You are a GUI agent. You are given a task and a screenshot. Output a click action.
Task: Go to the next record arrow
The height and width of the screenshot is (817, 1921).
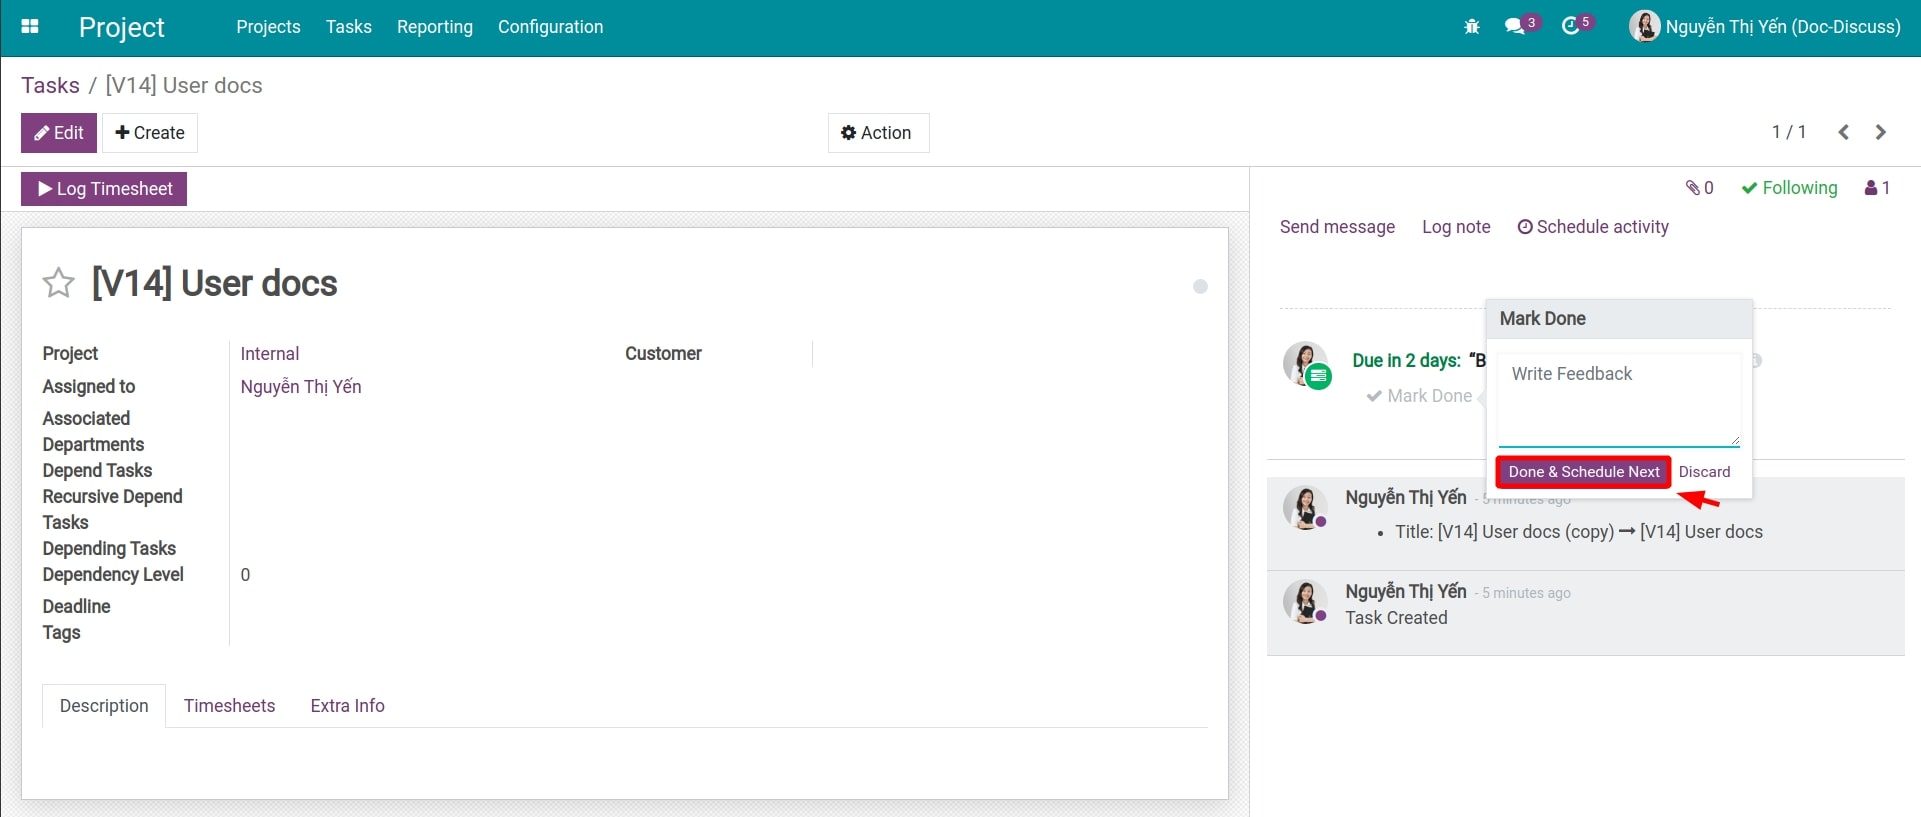click(1881, 132)
